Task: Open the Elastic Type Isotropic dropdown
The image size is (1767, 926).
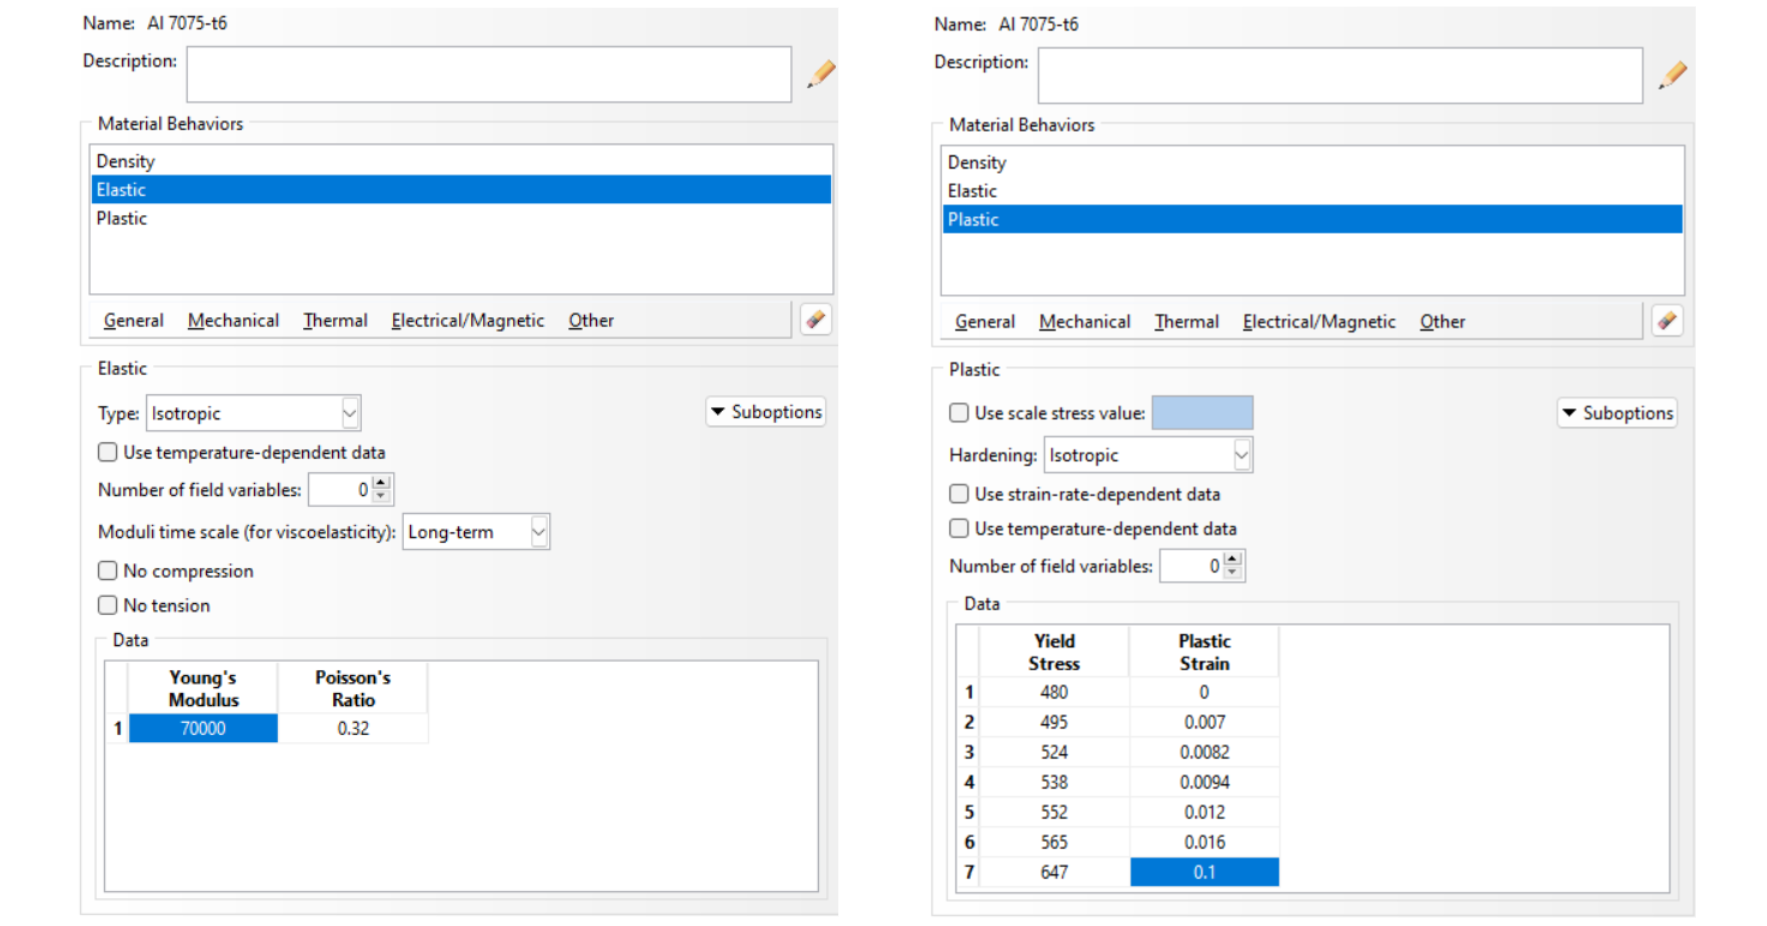Action: point(349,413)
